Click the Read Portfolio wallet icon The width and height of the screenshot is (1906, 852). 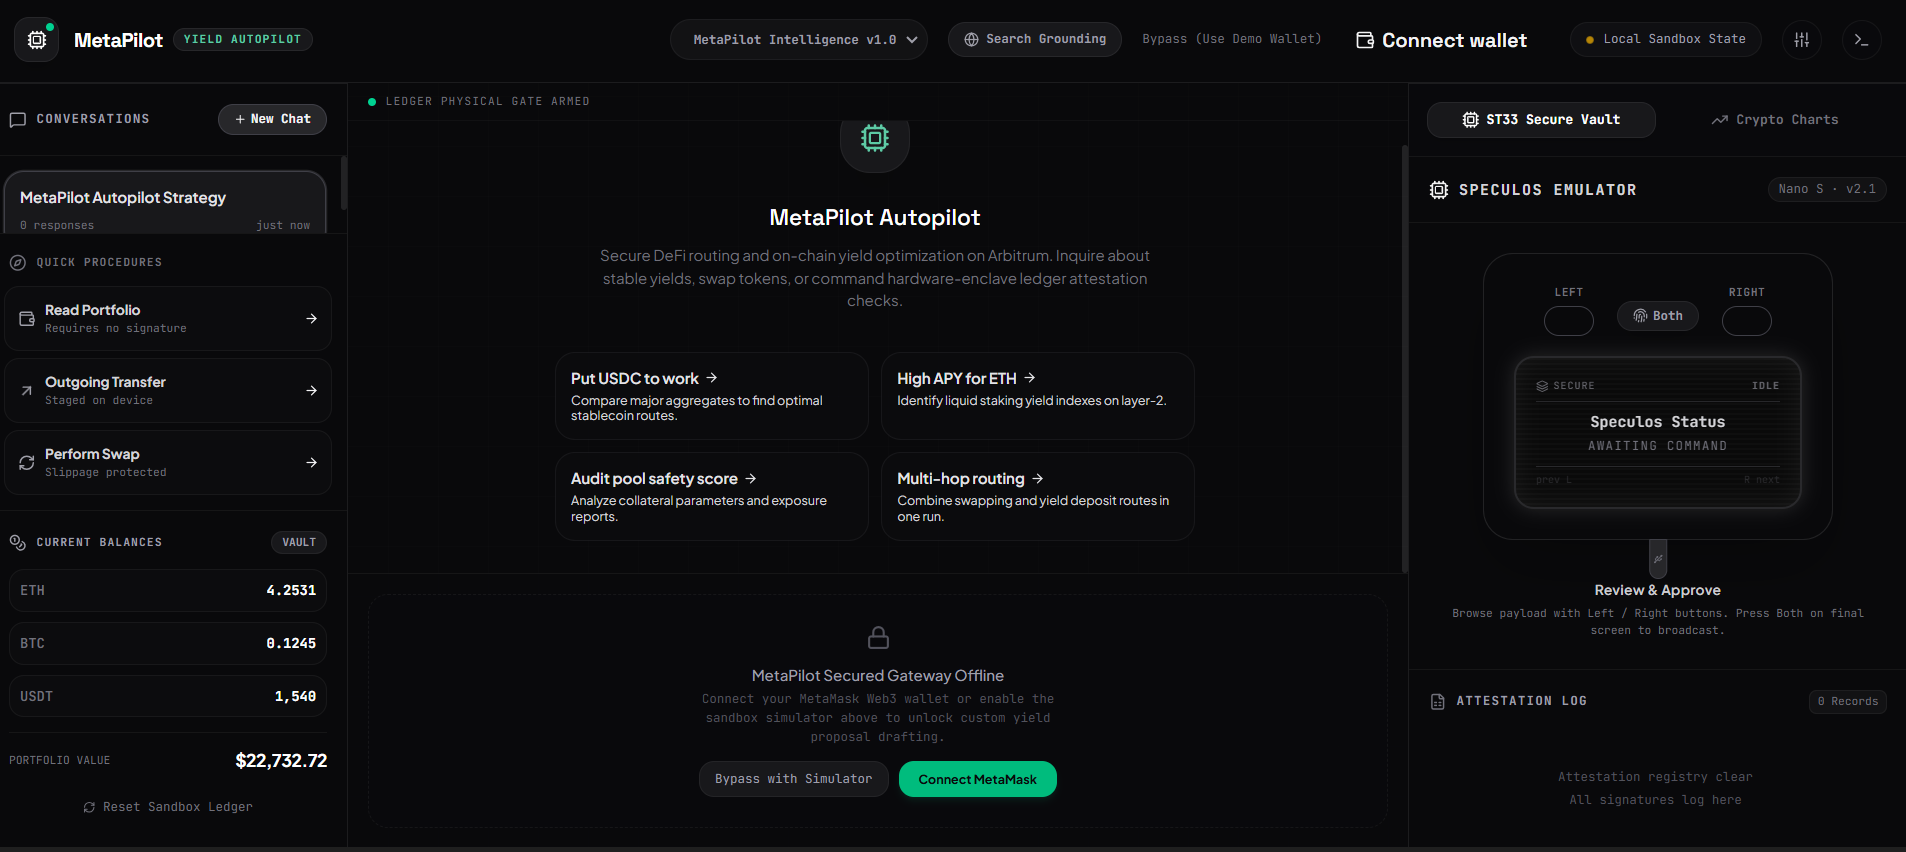[27, 319]
